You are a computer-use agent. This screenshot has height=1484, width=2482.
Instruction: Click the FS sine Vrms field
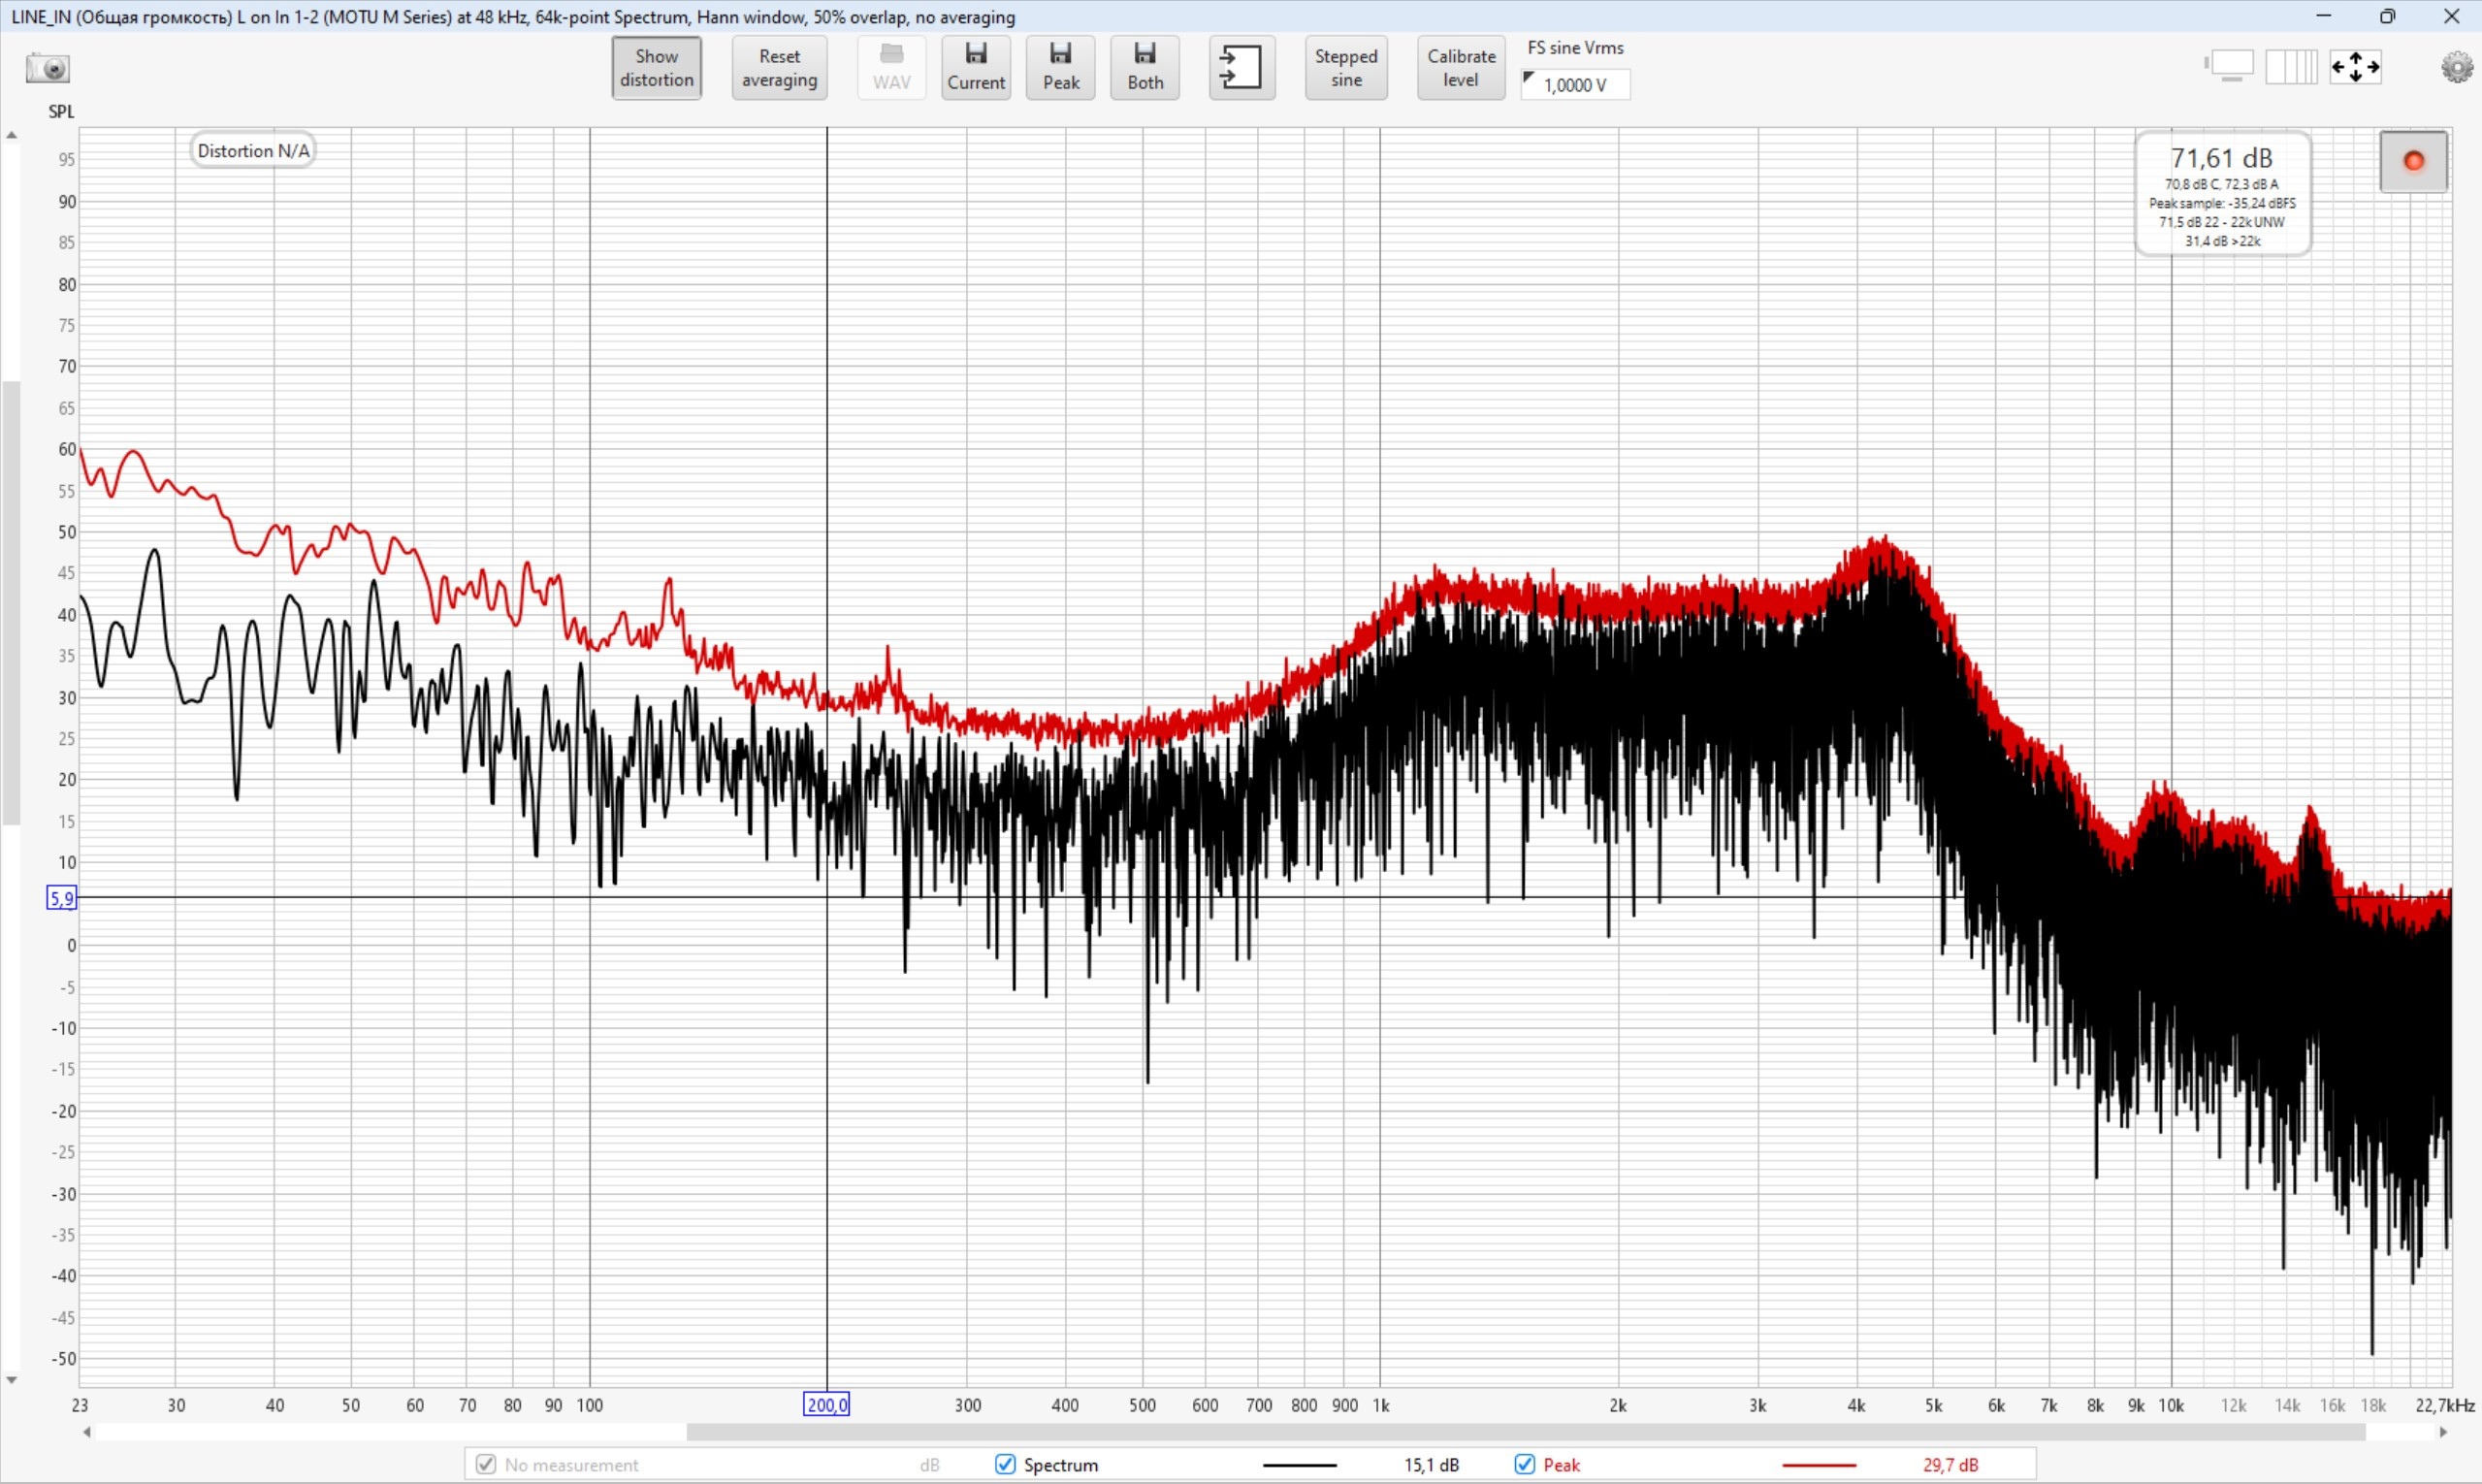pyautogui.click(x=1576, y=85)
